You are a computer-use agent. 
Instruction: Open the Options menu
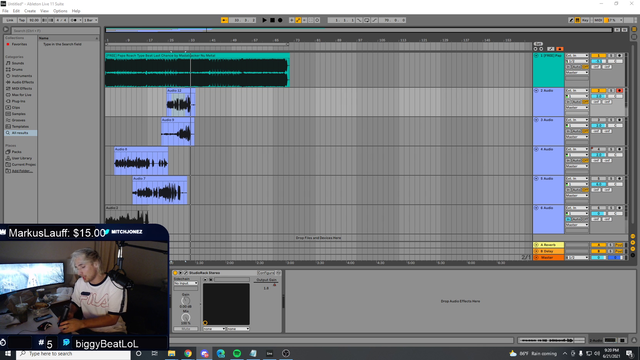point(60,11)
